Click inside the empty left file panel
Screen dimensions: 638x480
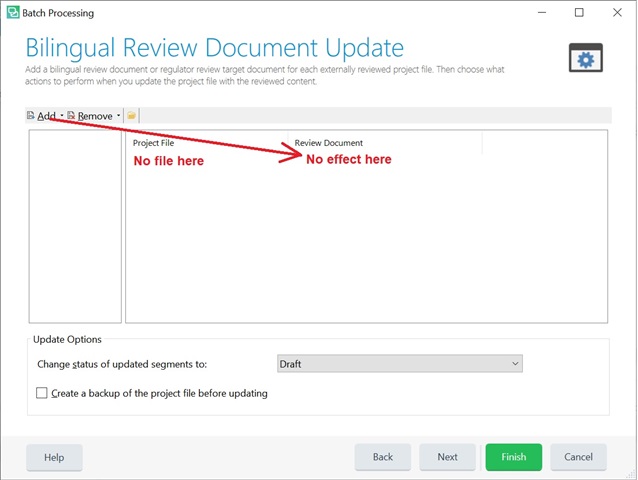pos(75,227)
